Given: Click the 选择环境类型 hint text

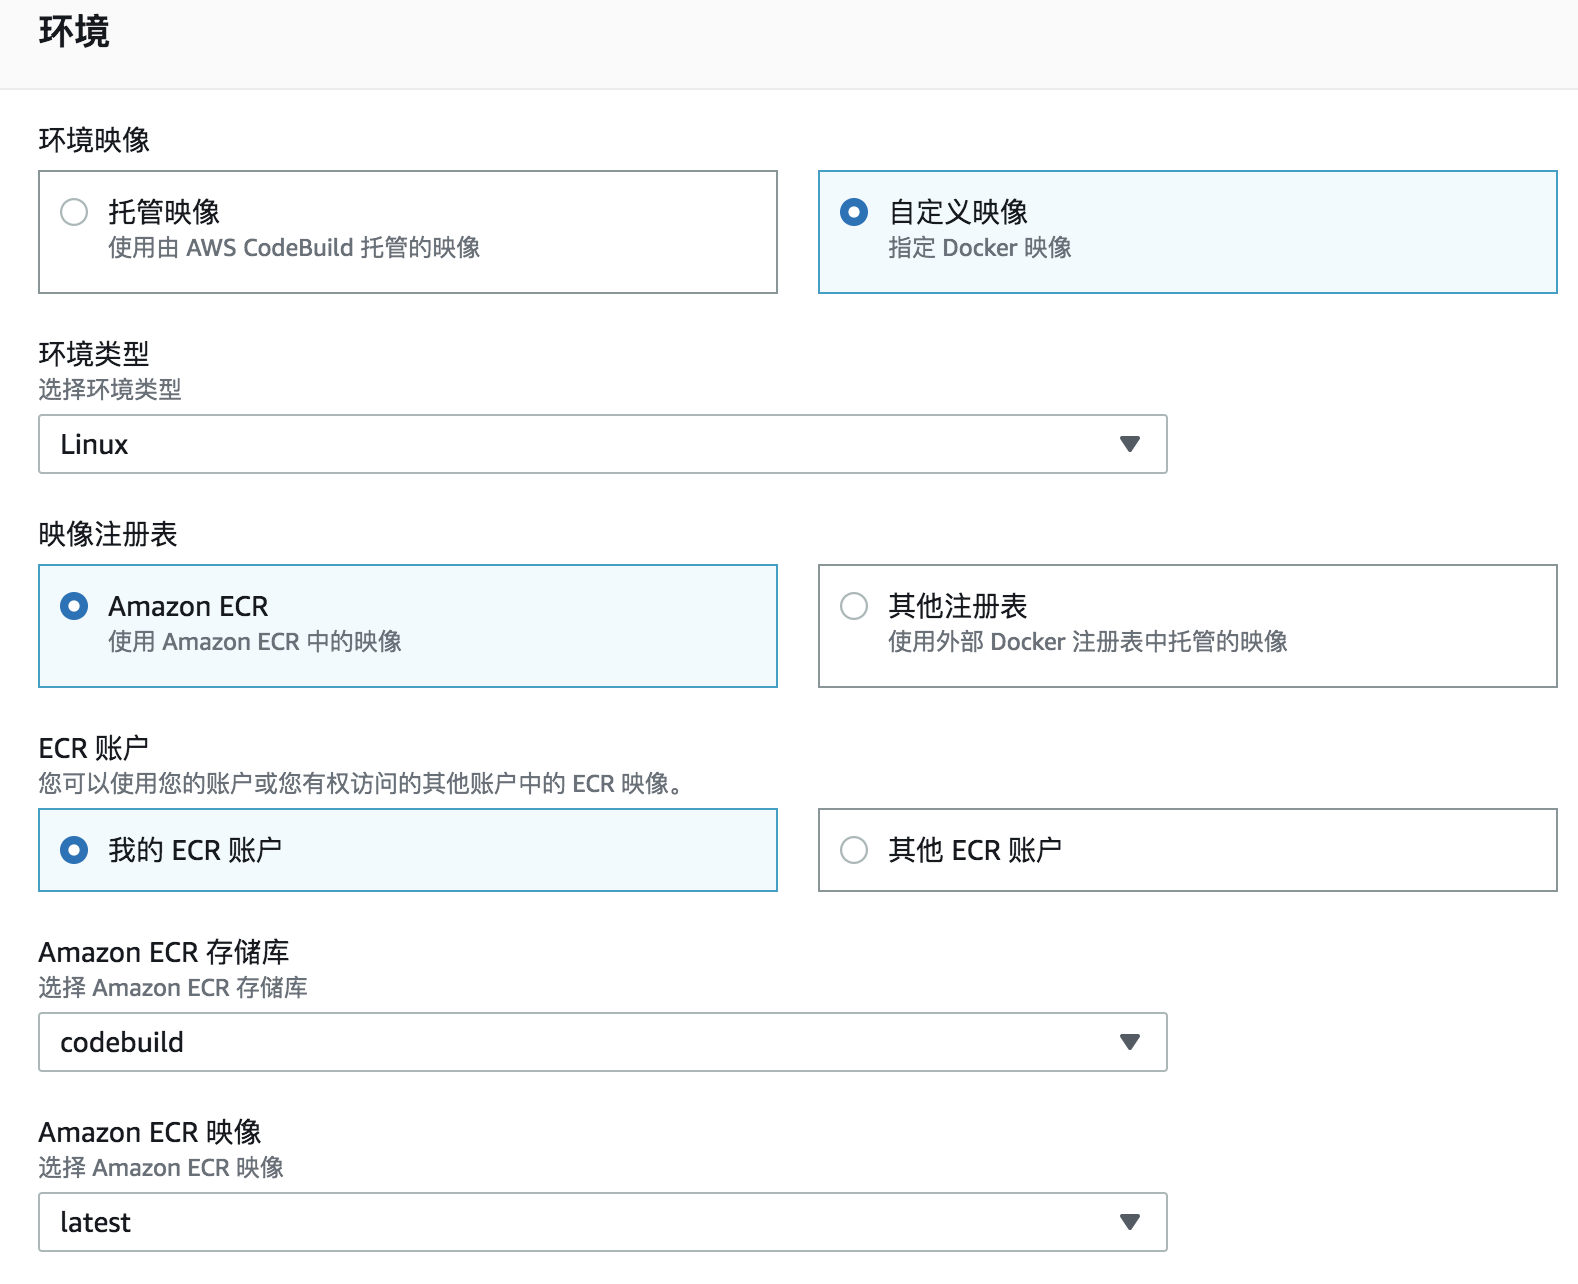Looking at the screenshot, I should [x=110, y=389].
